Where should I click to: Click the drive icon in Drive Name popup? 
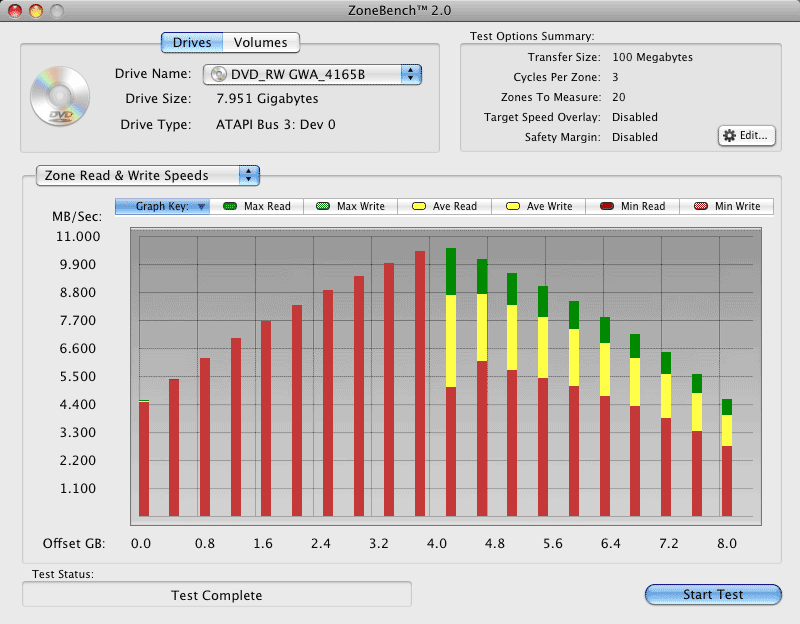point(217,74)
